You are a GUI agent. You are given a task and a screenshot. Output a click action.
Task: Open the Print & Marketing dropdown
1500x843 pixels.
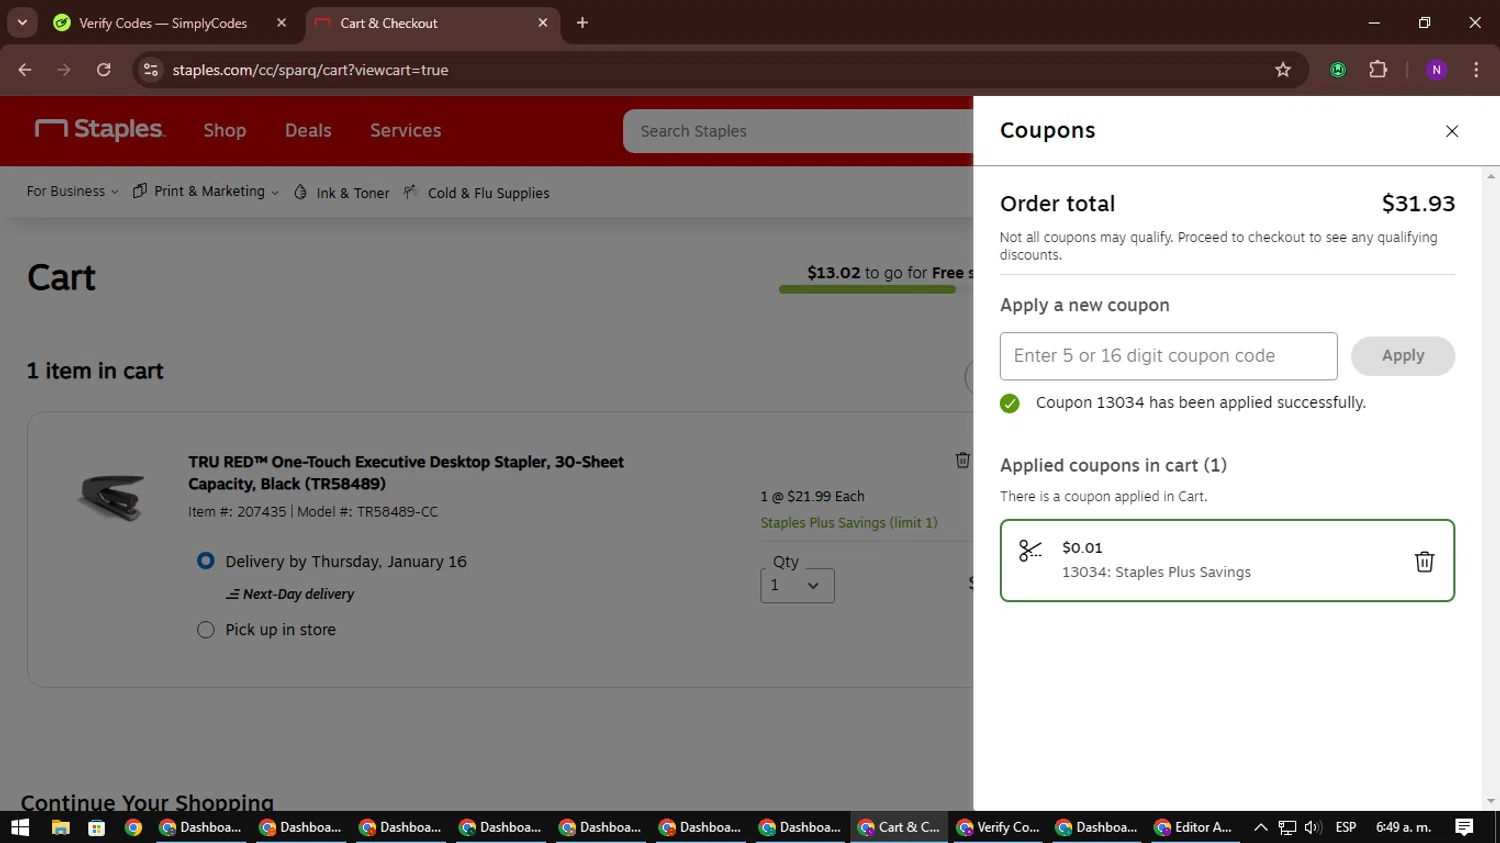coord(206,192)
